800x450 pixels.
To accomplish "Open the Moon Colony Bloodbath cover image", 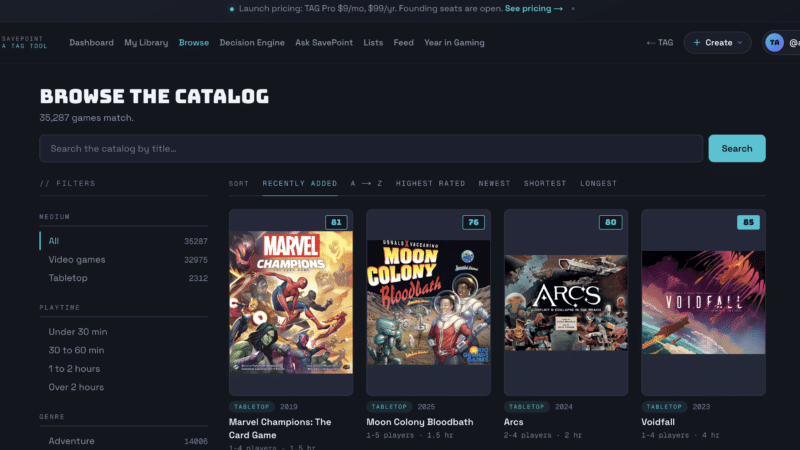I will (x=429, y=303).
